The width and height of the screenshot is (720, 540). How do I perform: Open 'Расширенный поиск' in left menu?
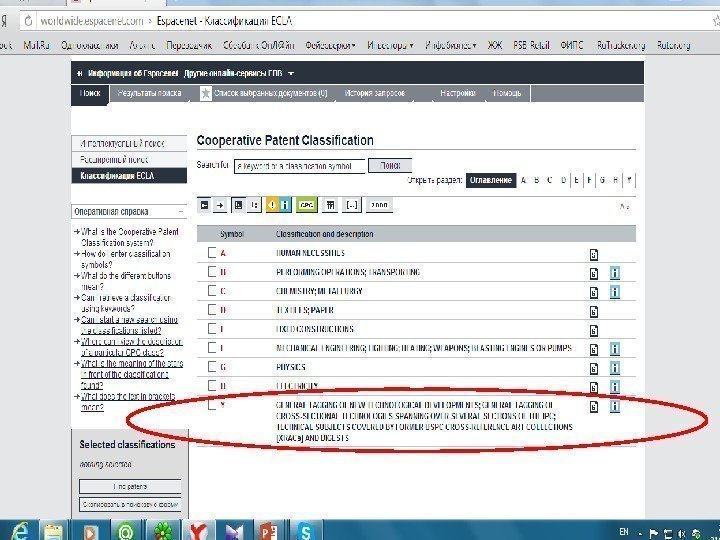click(x=129, y=160)
